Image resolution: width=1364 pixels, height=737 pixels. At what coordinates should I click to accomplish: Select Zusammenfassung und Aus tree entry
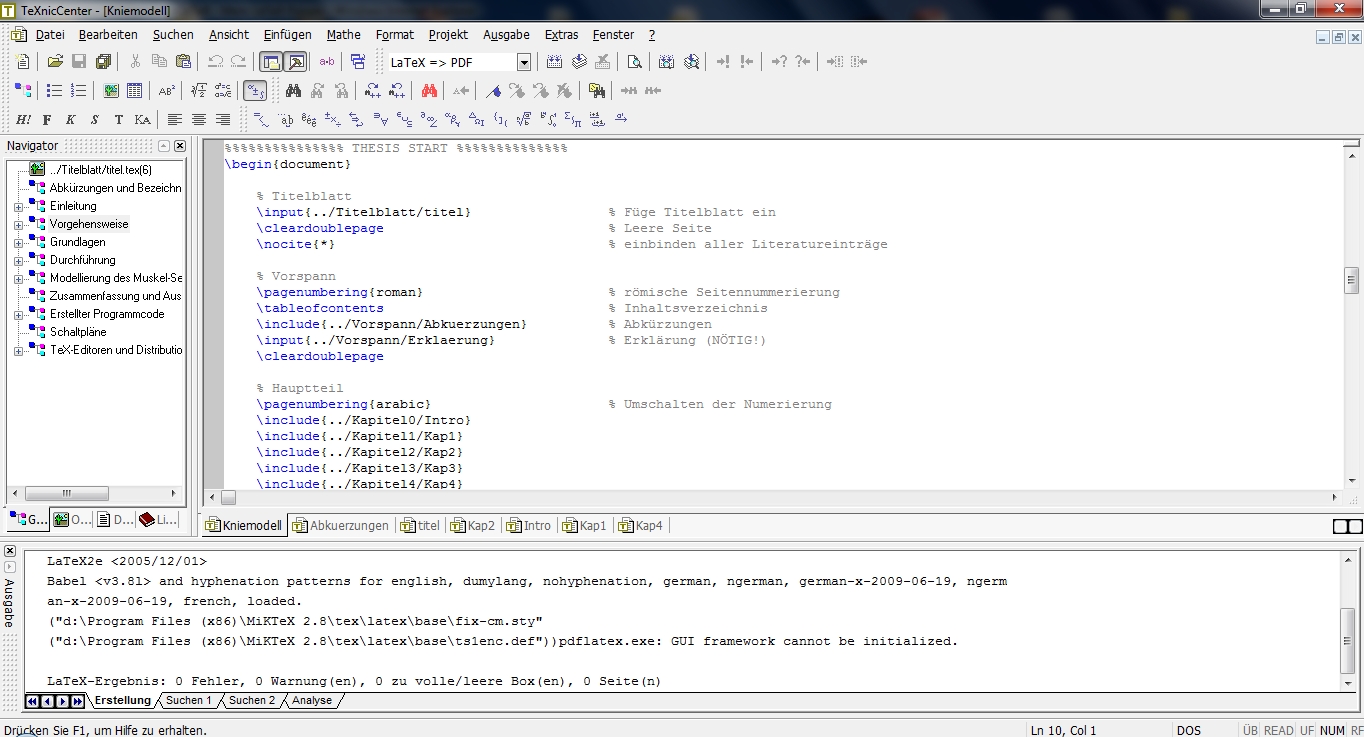115,296
